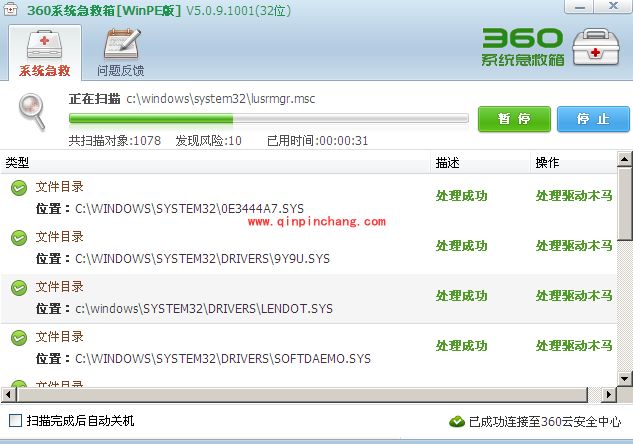Click the vertical scrollbar up arrow
Screen dimensions: 633x444
tap(625, 159)
